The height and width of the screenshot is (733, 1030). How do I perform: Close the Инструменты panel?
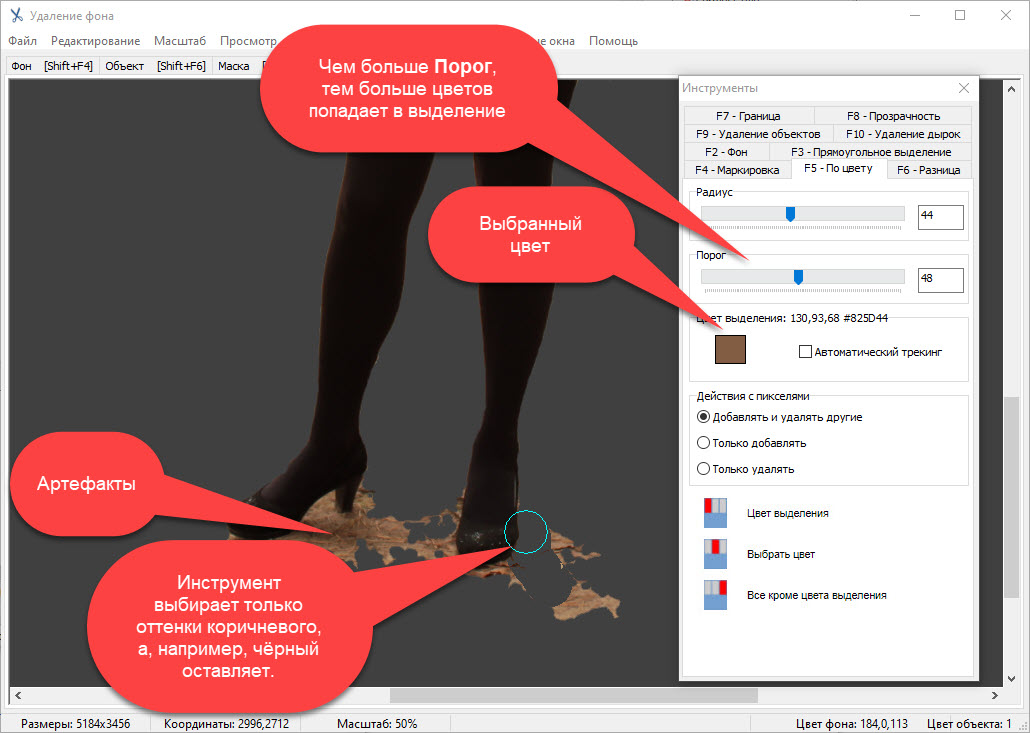pyautogui.click(x=964, y=88)
